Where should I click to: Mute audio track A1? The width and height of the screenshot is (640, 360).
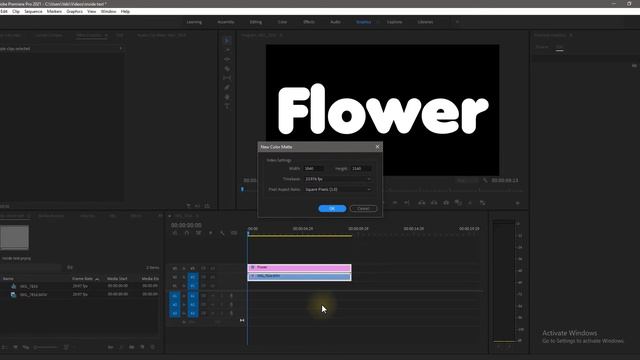click(213, 296)
